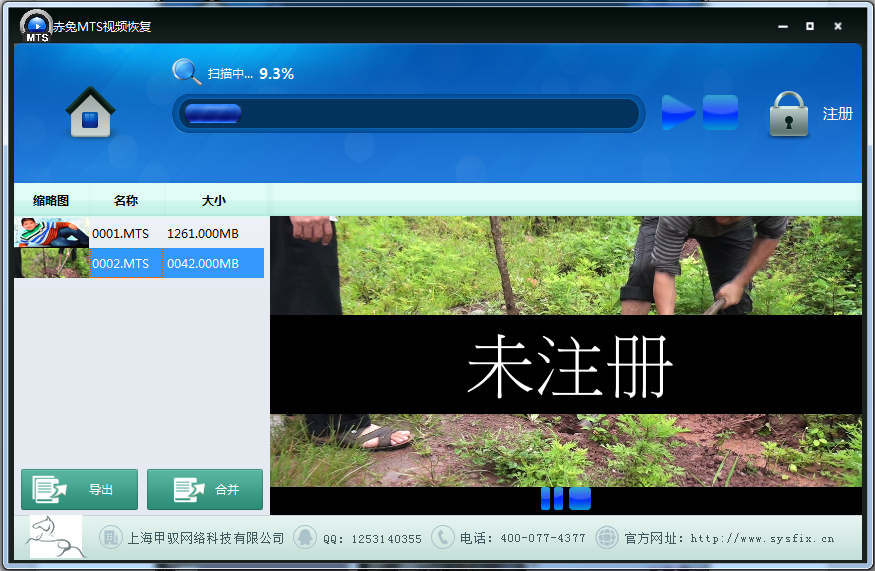This screenshot has width=875, height=571.
Task: Click the company building icon
Action: coord(110,538)
